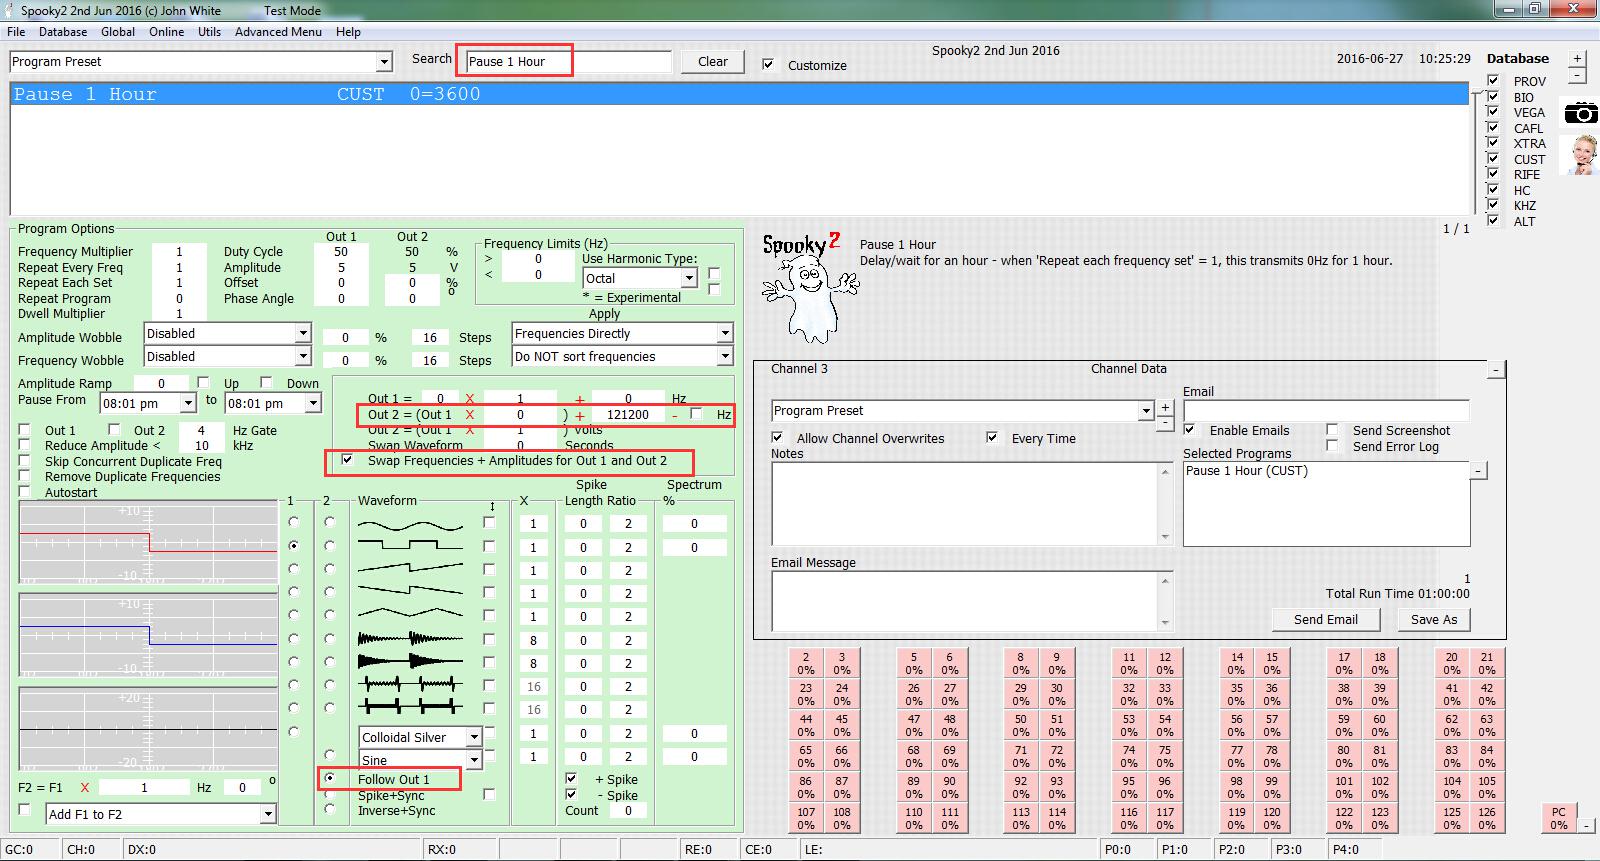Open the Utils menu

[209, 32]
